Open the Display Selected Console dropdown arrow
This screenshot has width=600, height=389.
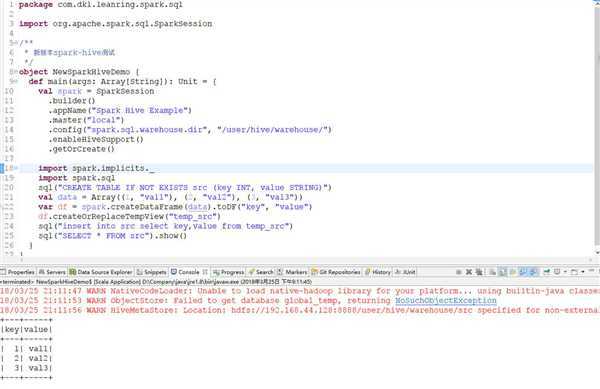pyautogui.click(x=565, y=272)
